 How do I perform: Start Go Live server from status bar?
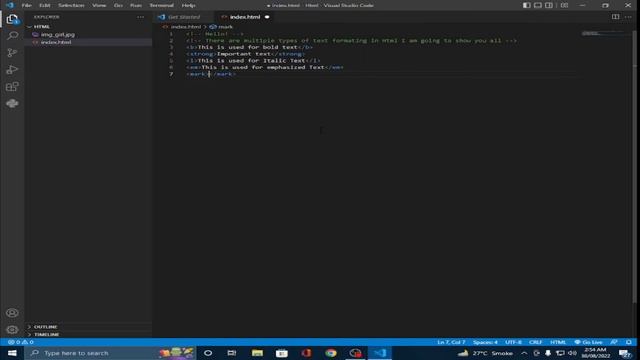[x=589, y=342]
